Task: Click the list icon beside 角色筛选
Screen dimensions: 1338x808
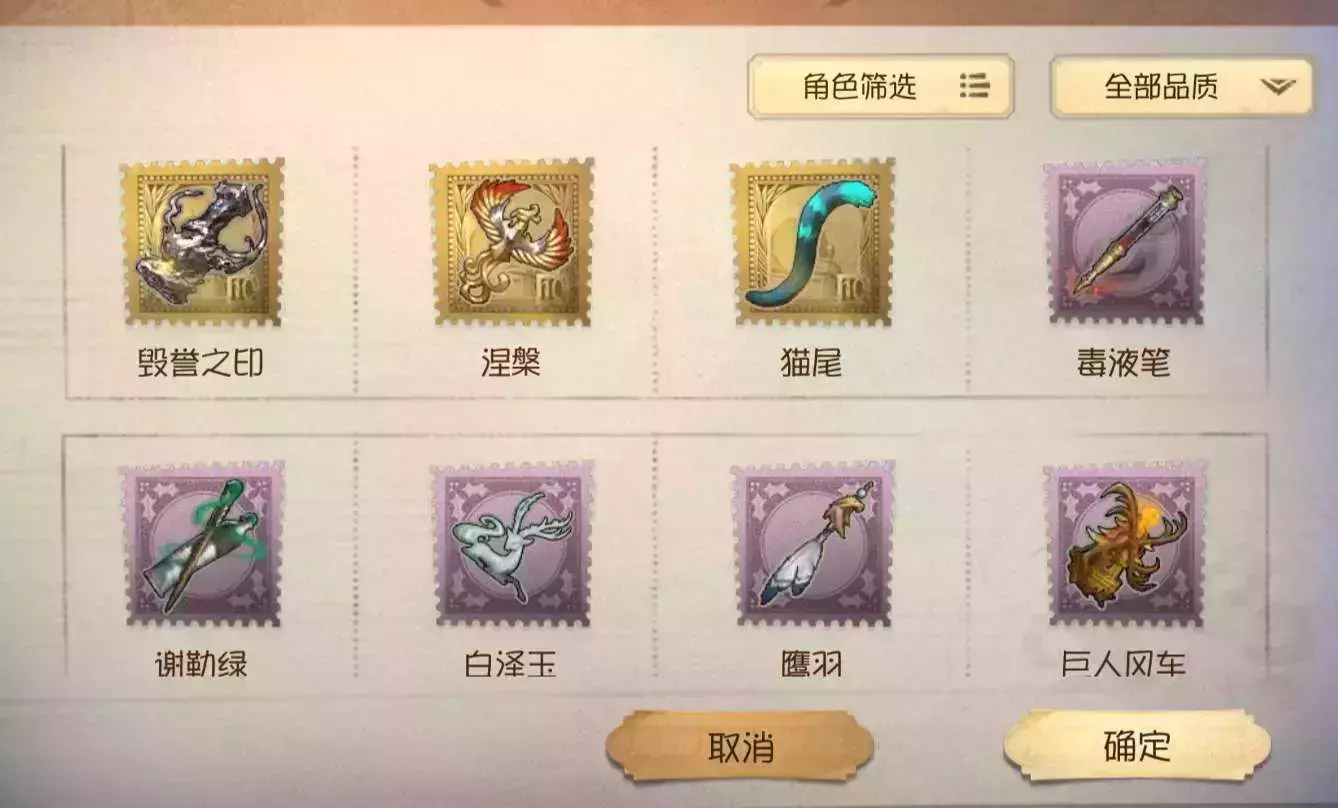Action: (x=974, y=86)
